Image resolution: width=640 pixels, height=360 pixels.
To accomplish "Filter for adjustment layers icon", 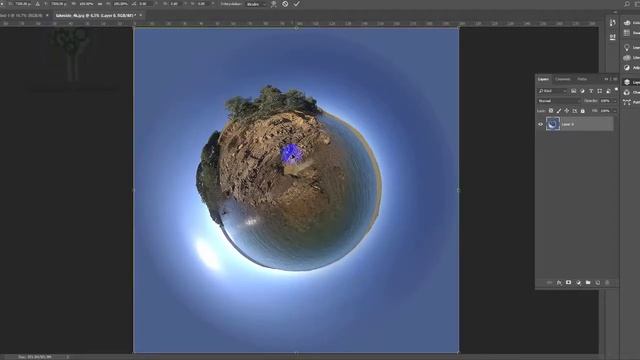I will [x=582, y=91].
